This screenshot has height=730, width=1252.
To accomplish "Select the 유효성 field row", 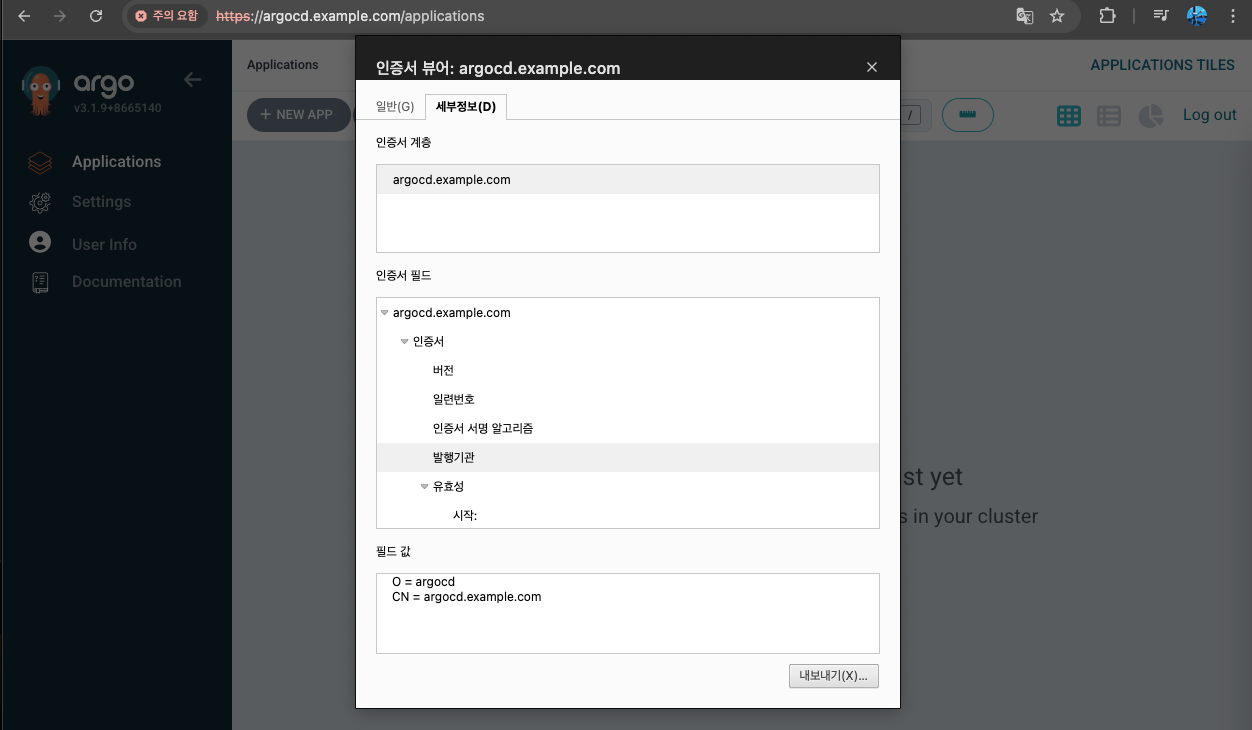I will [628, 487].
